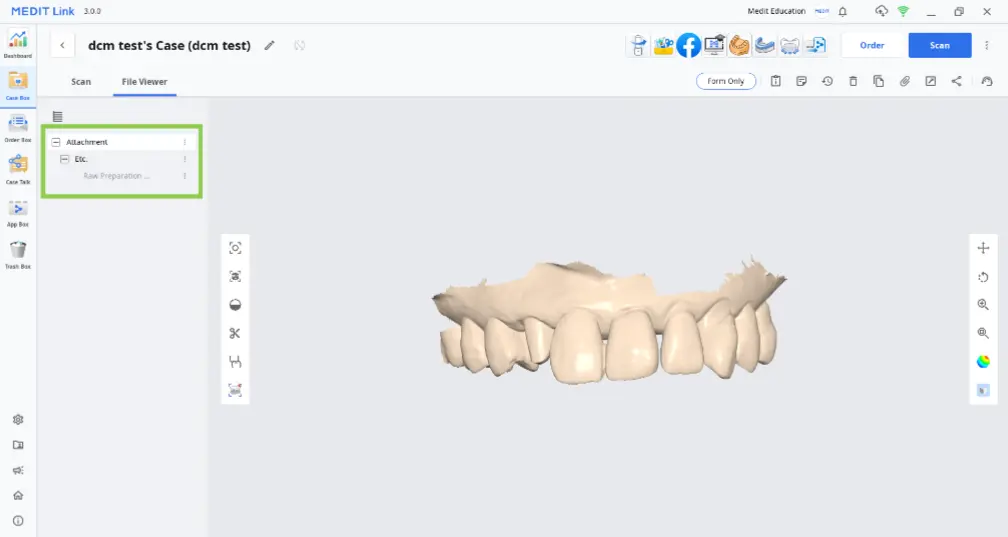Click the 3D model of teeth
The height and width of the screenshot is (537, 1008).
point(608,323)
